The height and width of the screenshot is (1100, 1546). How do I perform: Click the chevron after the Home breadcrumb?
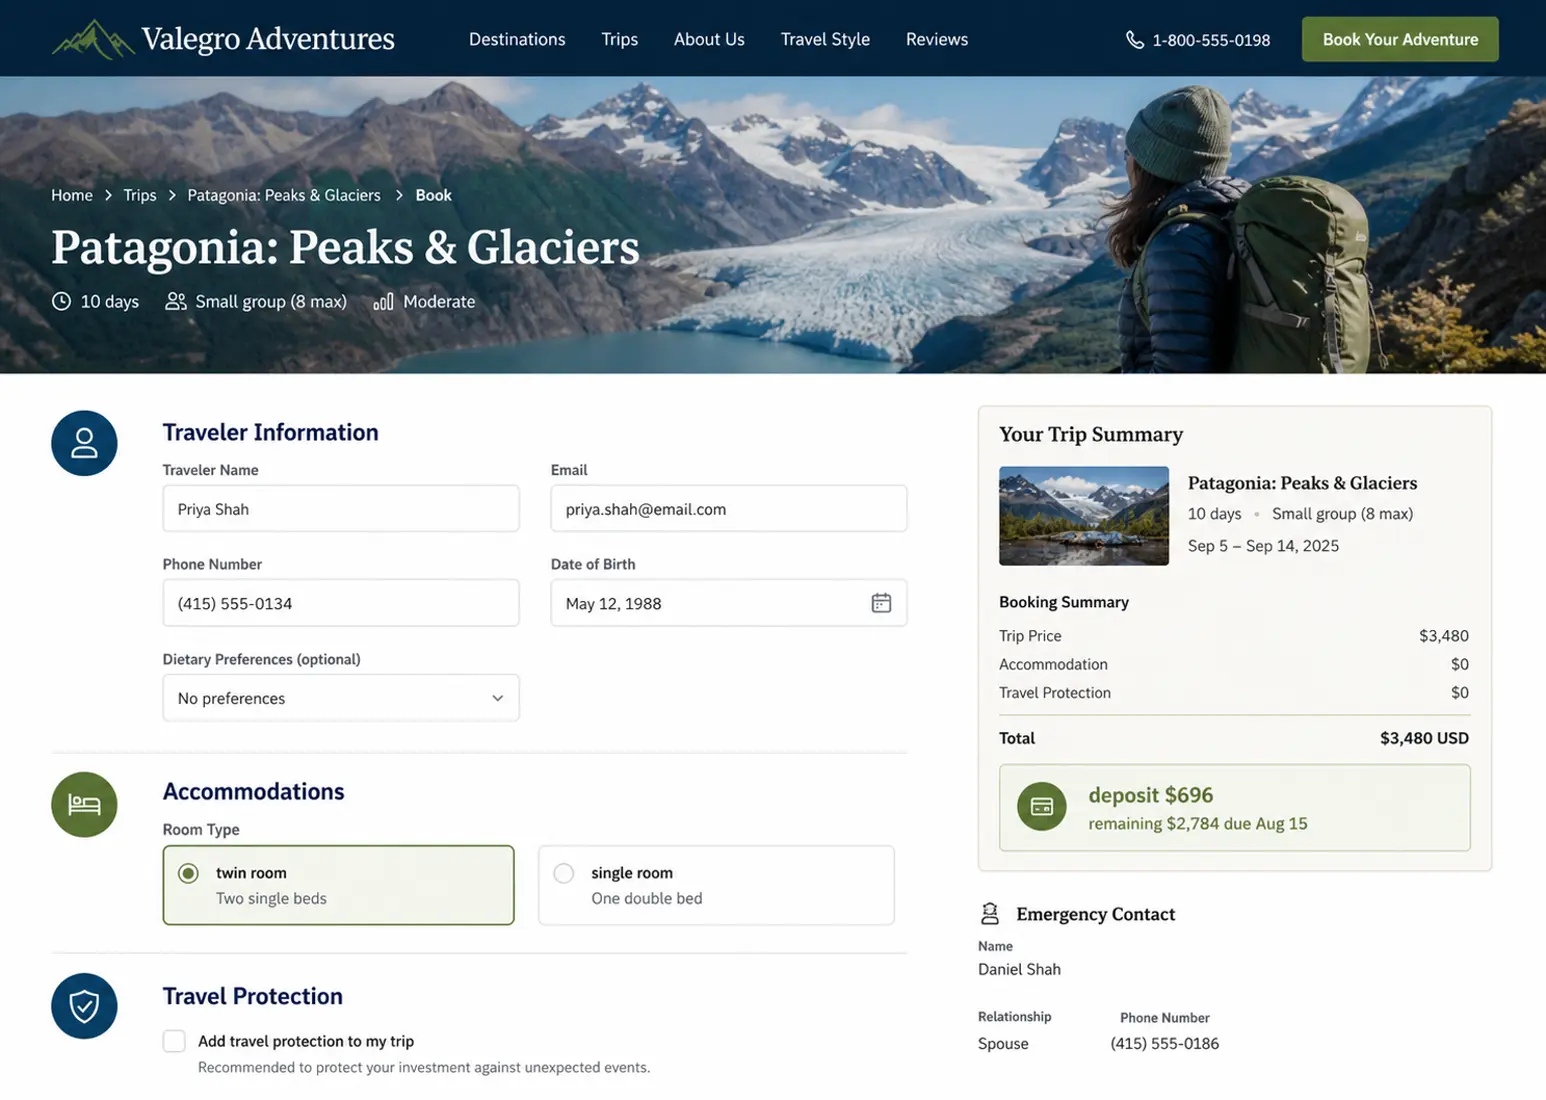pos(108,195)
